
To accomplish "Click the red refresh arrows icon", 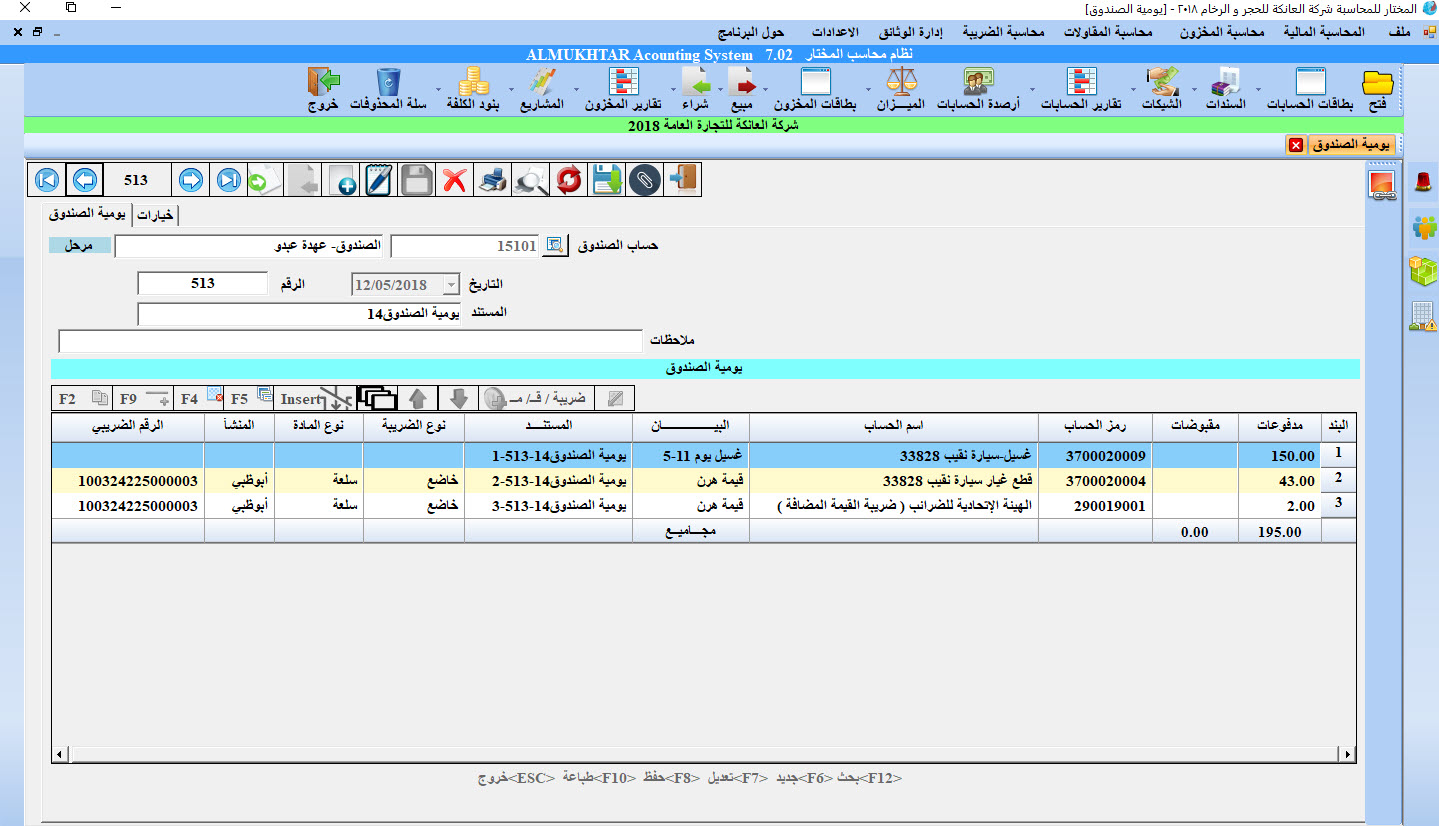I will pyautogui.click(x=569, y=180).
